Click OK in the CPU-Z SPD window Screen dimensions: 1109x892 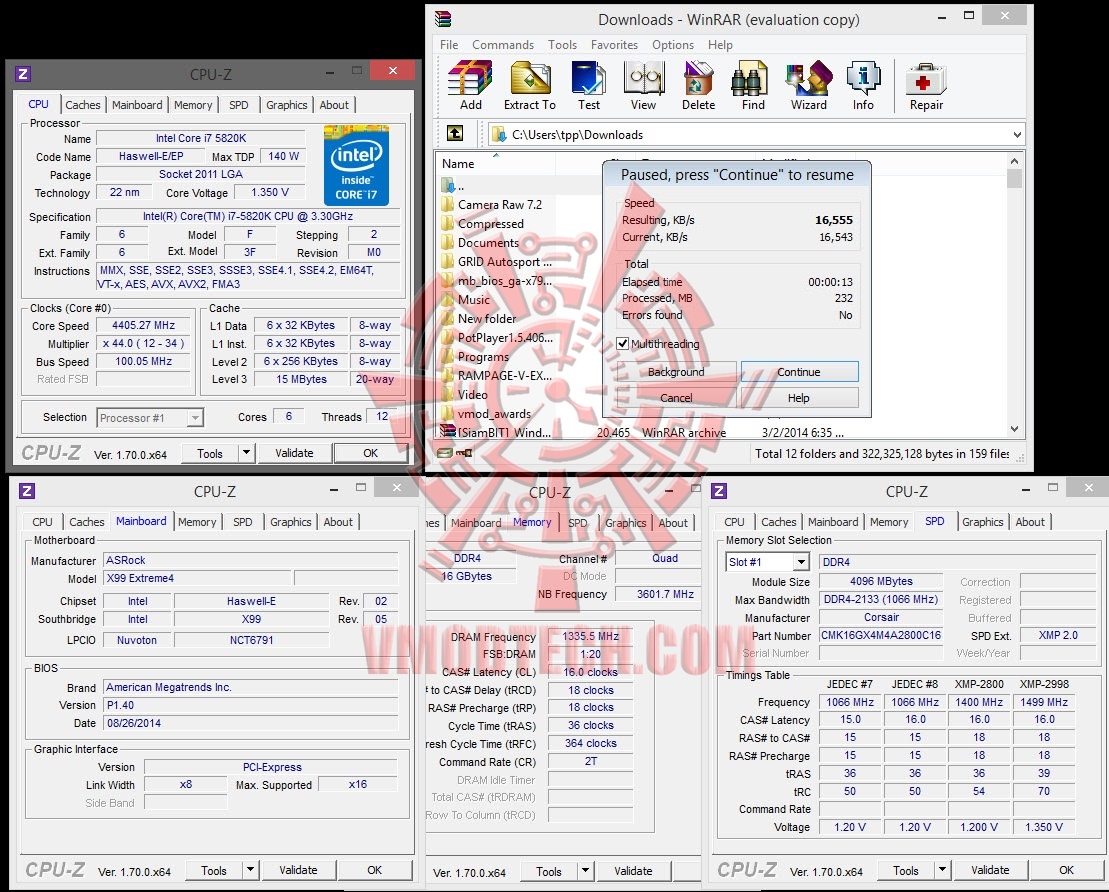pos(1067,870)
